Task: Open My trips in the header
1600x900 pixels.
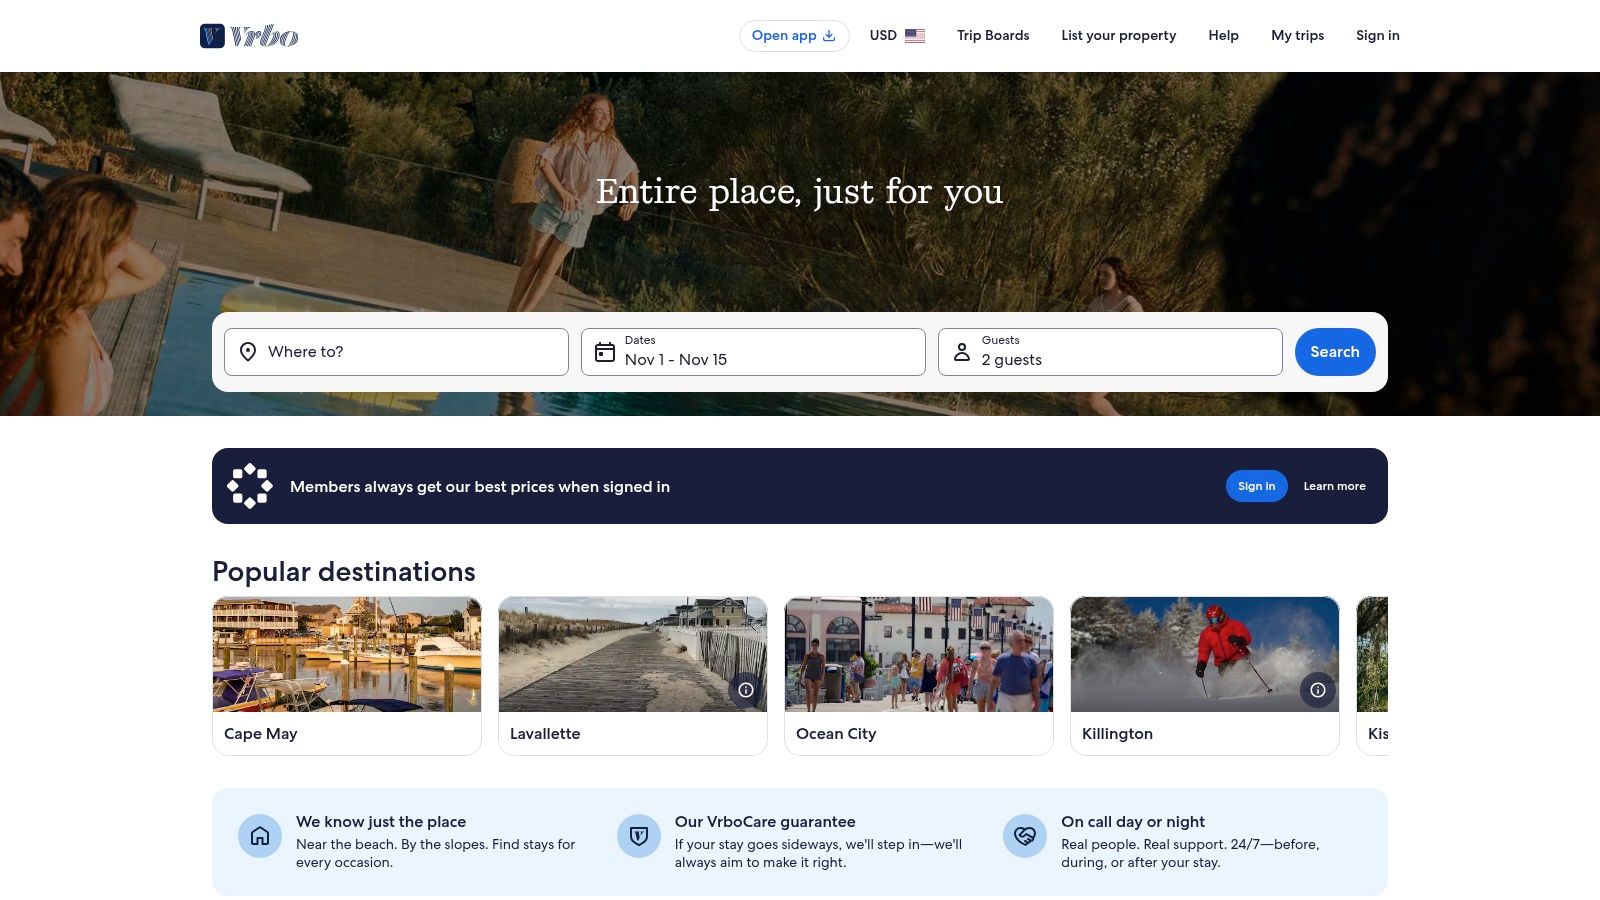Action: coord(1297,36)
